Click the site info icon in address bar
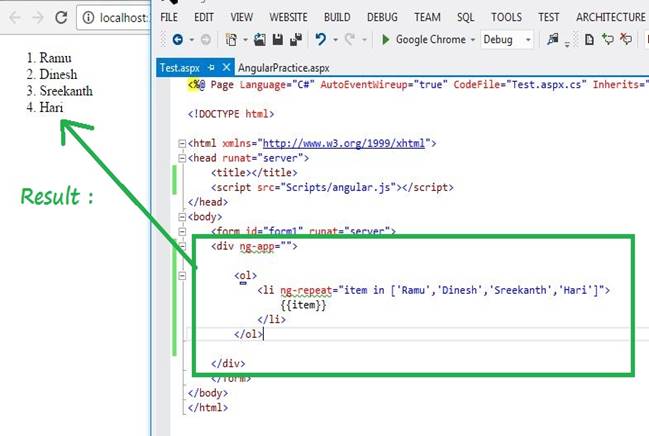Image resolution: width=649 pixels, height=436 pixels. click(x=88, y=17)
